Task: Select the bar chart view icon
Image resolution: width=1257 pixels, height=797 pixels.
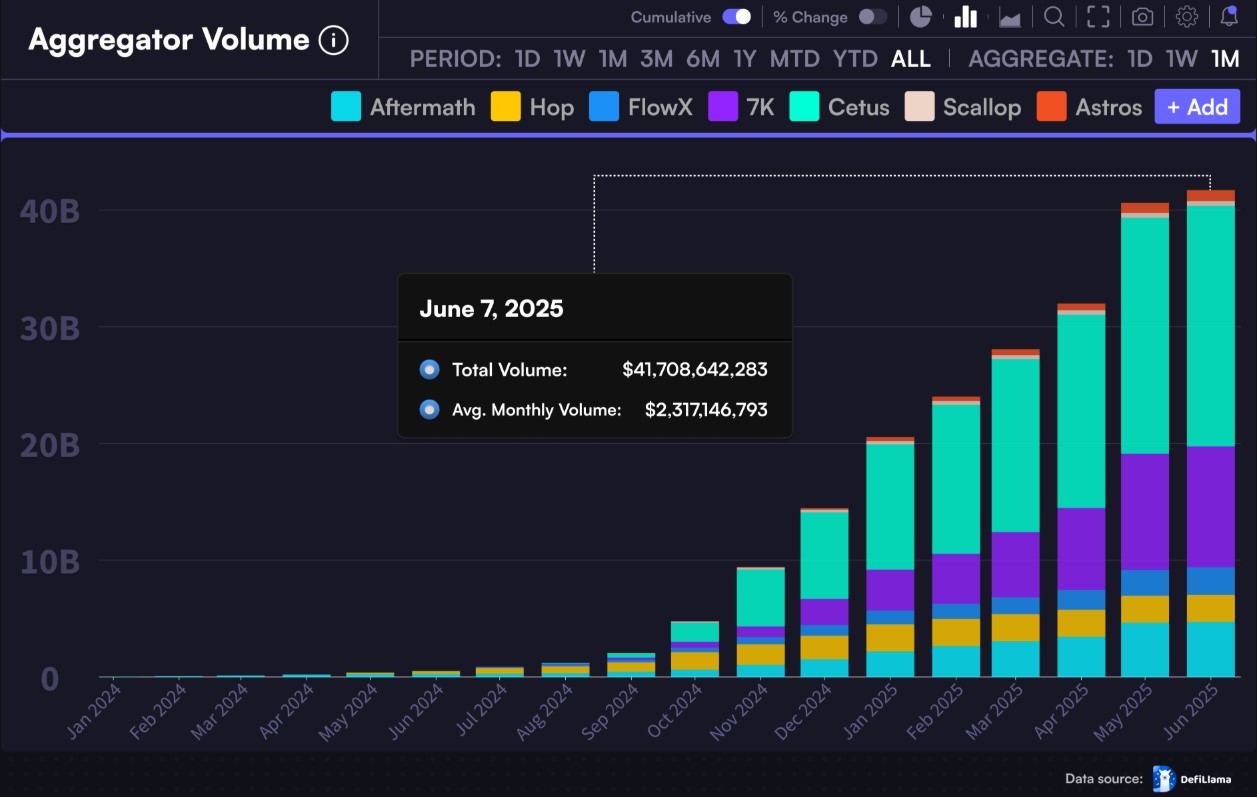Action: click(965, 17)
